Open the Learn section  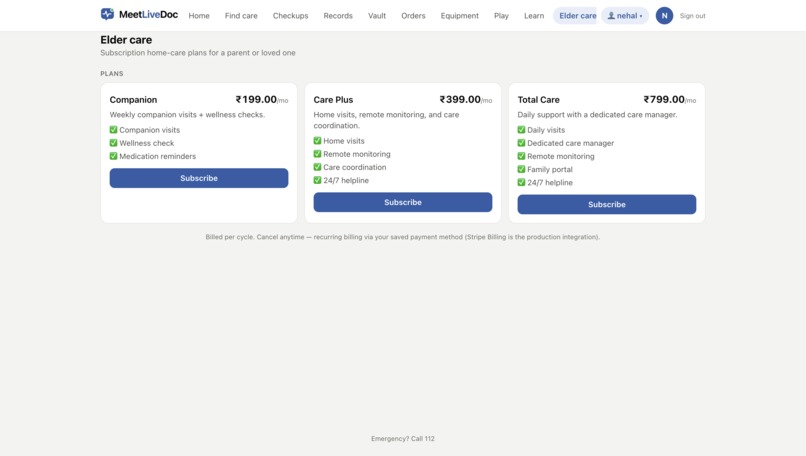click(534, 16)
